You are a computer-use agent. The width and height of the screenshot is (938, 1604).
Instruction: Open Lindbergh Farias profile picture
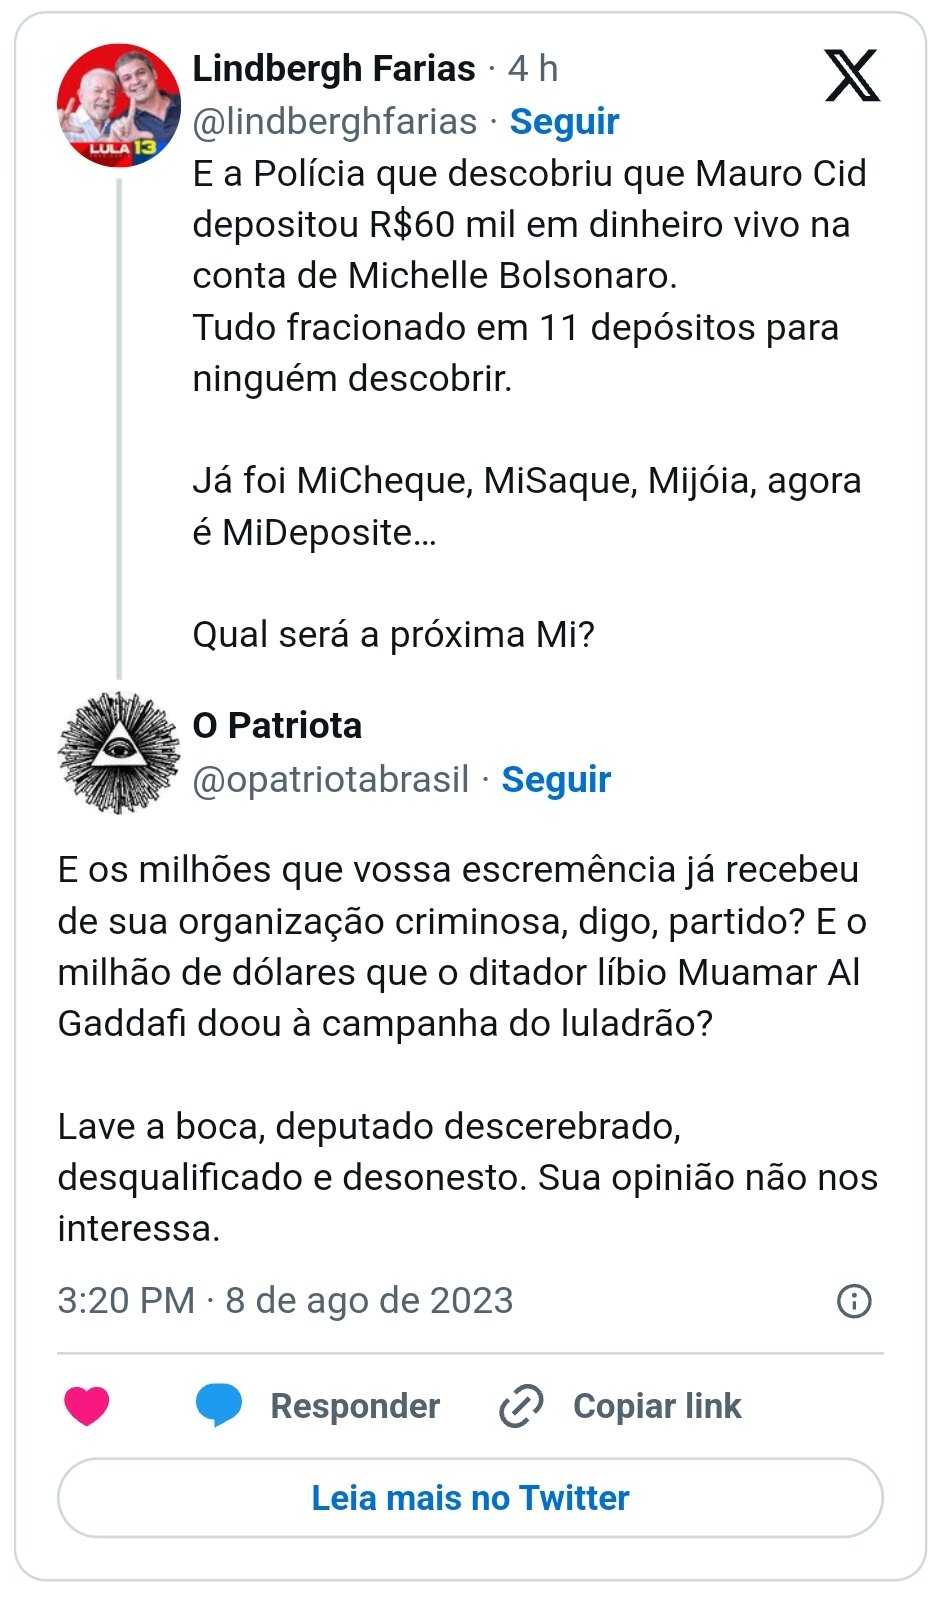coord(119,105)
